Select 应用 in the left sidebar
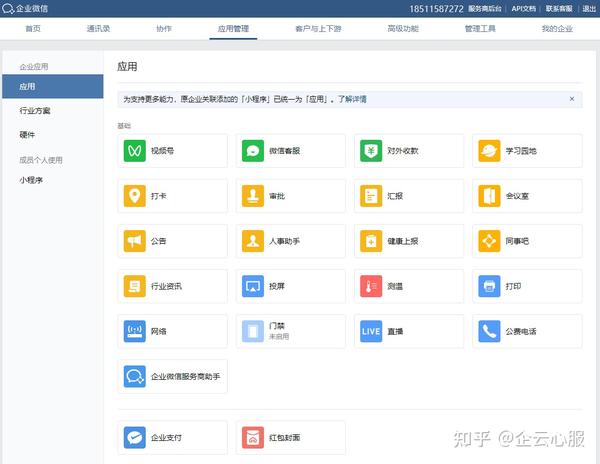 tap(53, 86)
